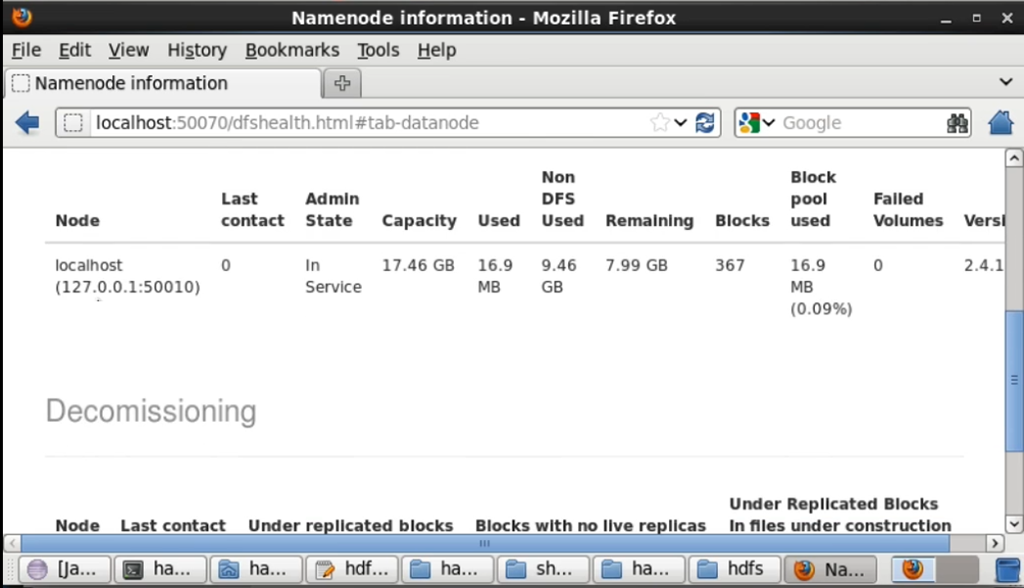Click the vertical scrollbar up arrow
Image resolution: width=1024 pixels, height=588 pixels.
[1014, 158]
